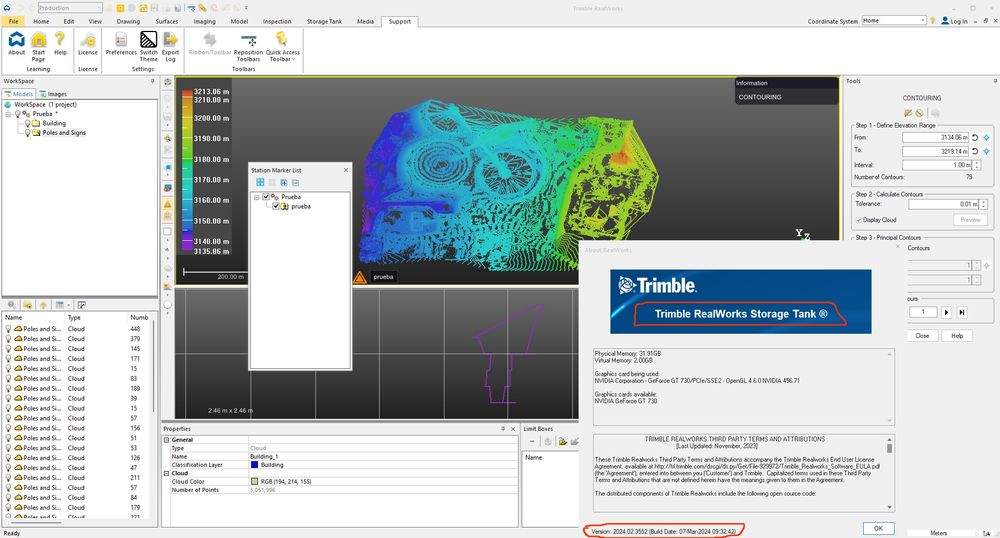1000x538 pixels.
Task: Open the File ribbon tab
Action: (x=13, y=21)
